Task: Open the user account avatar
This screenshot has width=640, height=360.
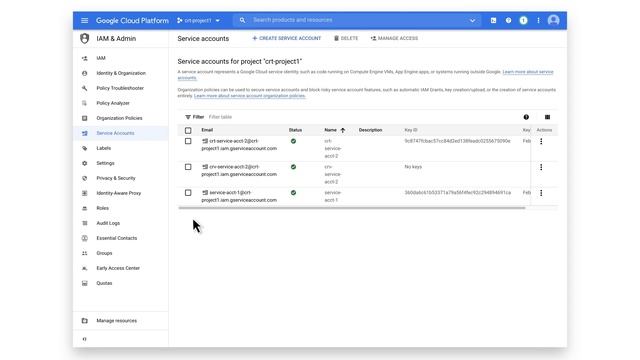Action: click(553, 20)
